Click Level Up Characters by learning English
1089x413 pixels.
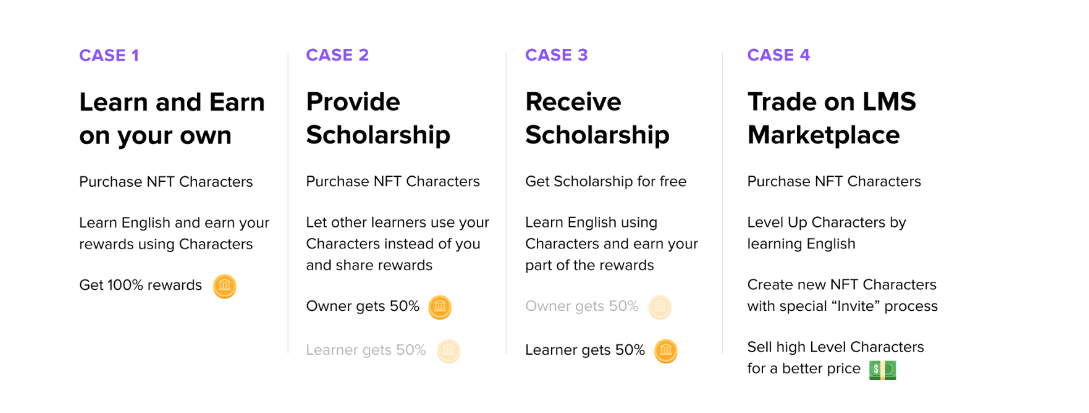826,232
